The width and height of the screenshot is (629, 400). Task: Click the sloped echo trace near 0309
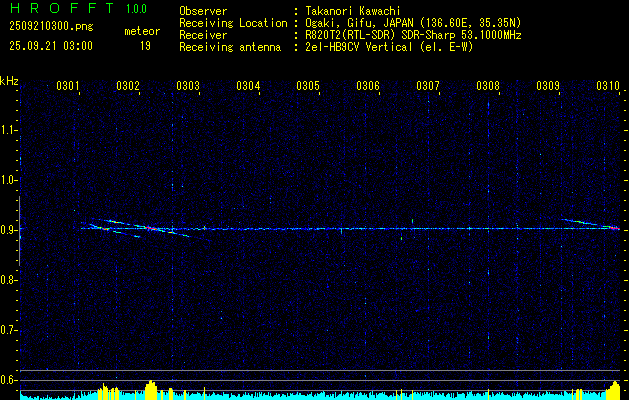(x=588, y=223)
